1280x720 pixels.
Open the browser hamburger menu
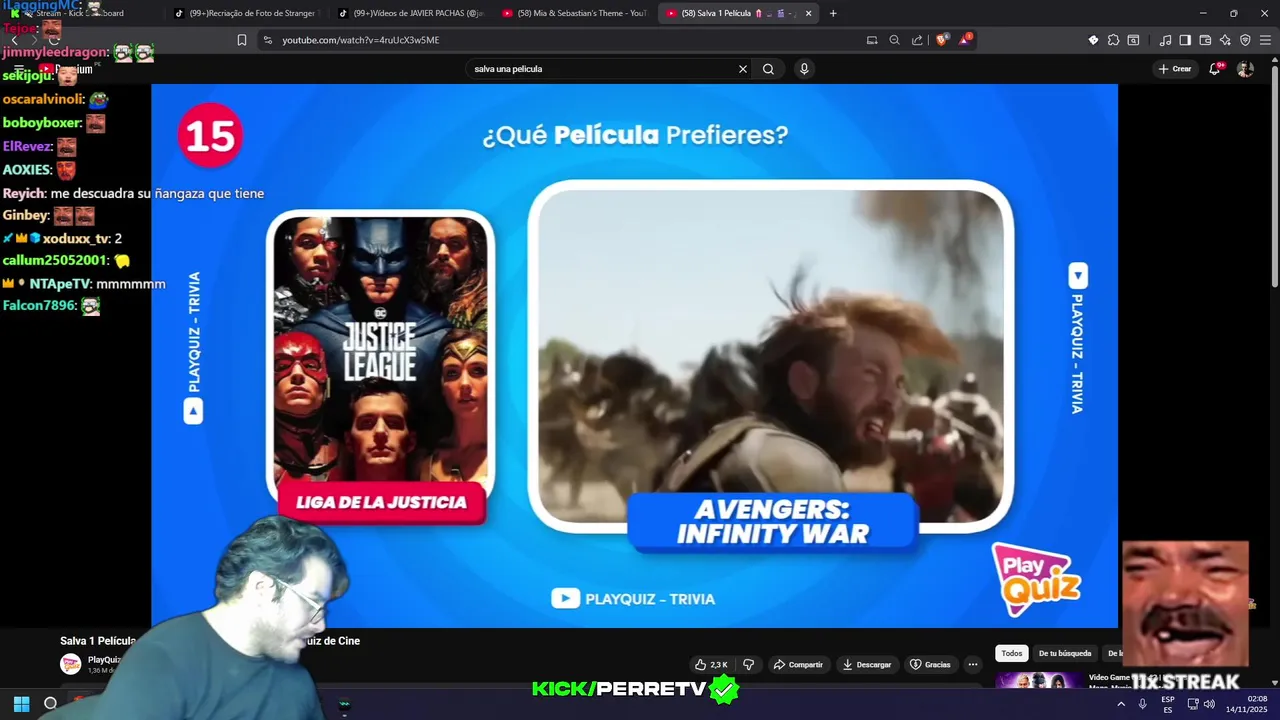(1265, 40)
